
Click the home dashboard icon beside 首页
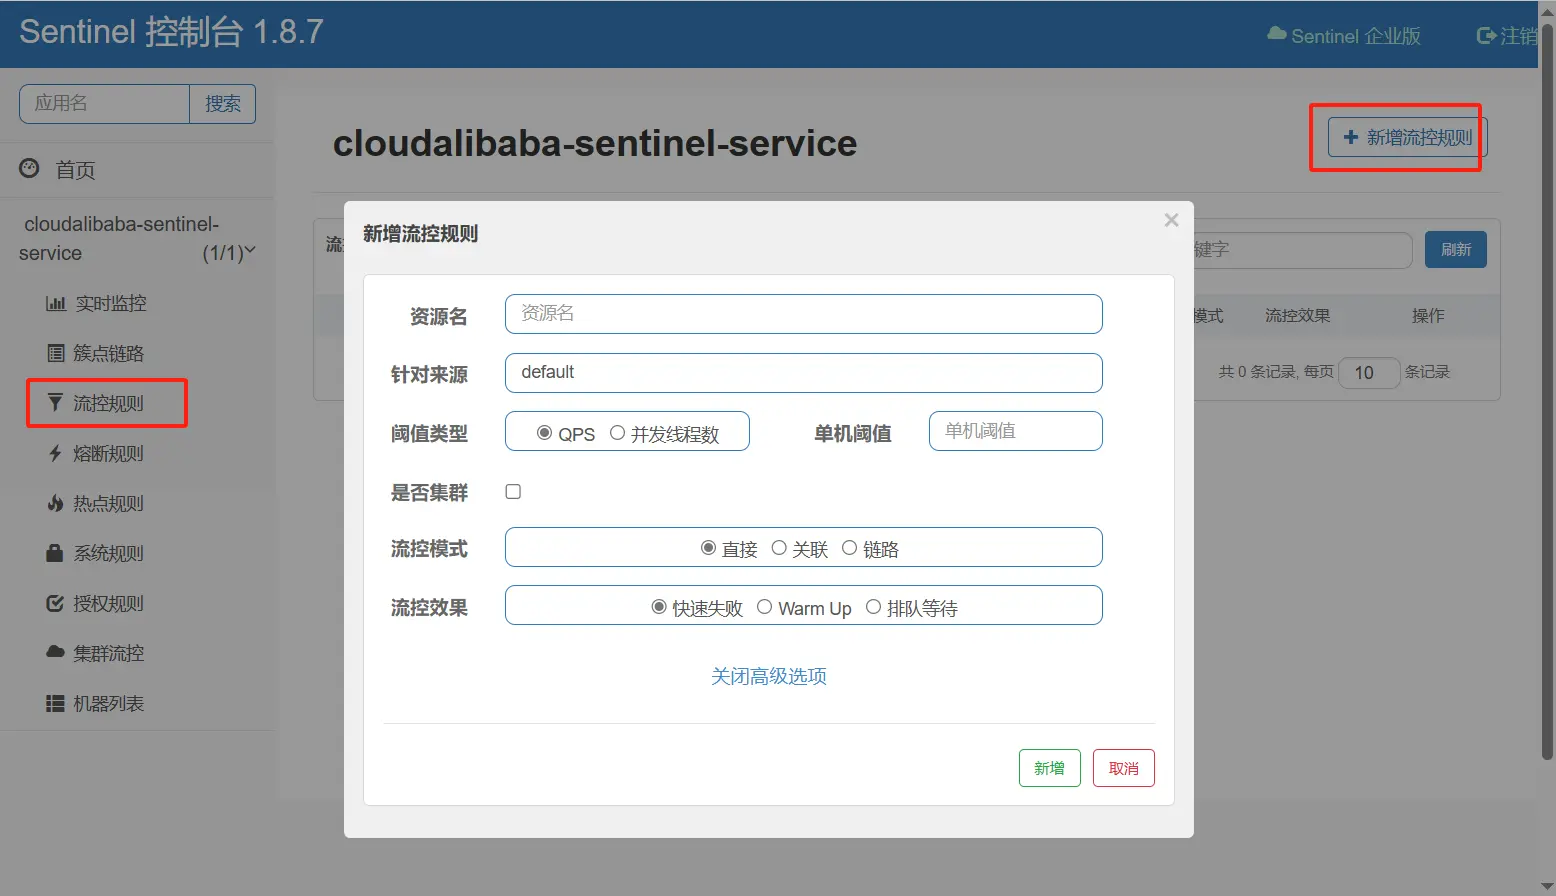[x=29, y=168]
